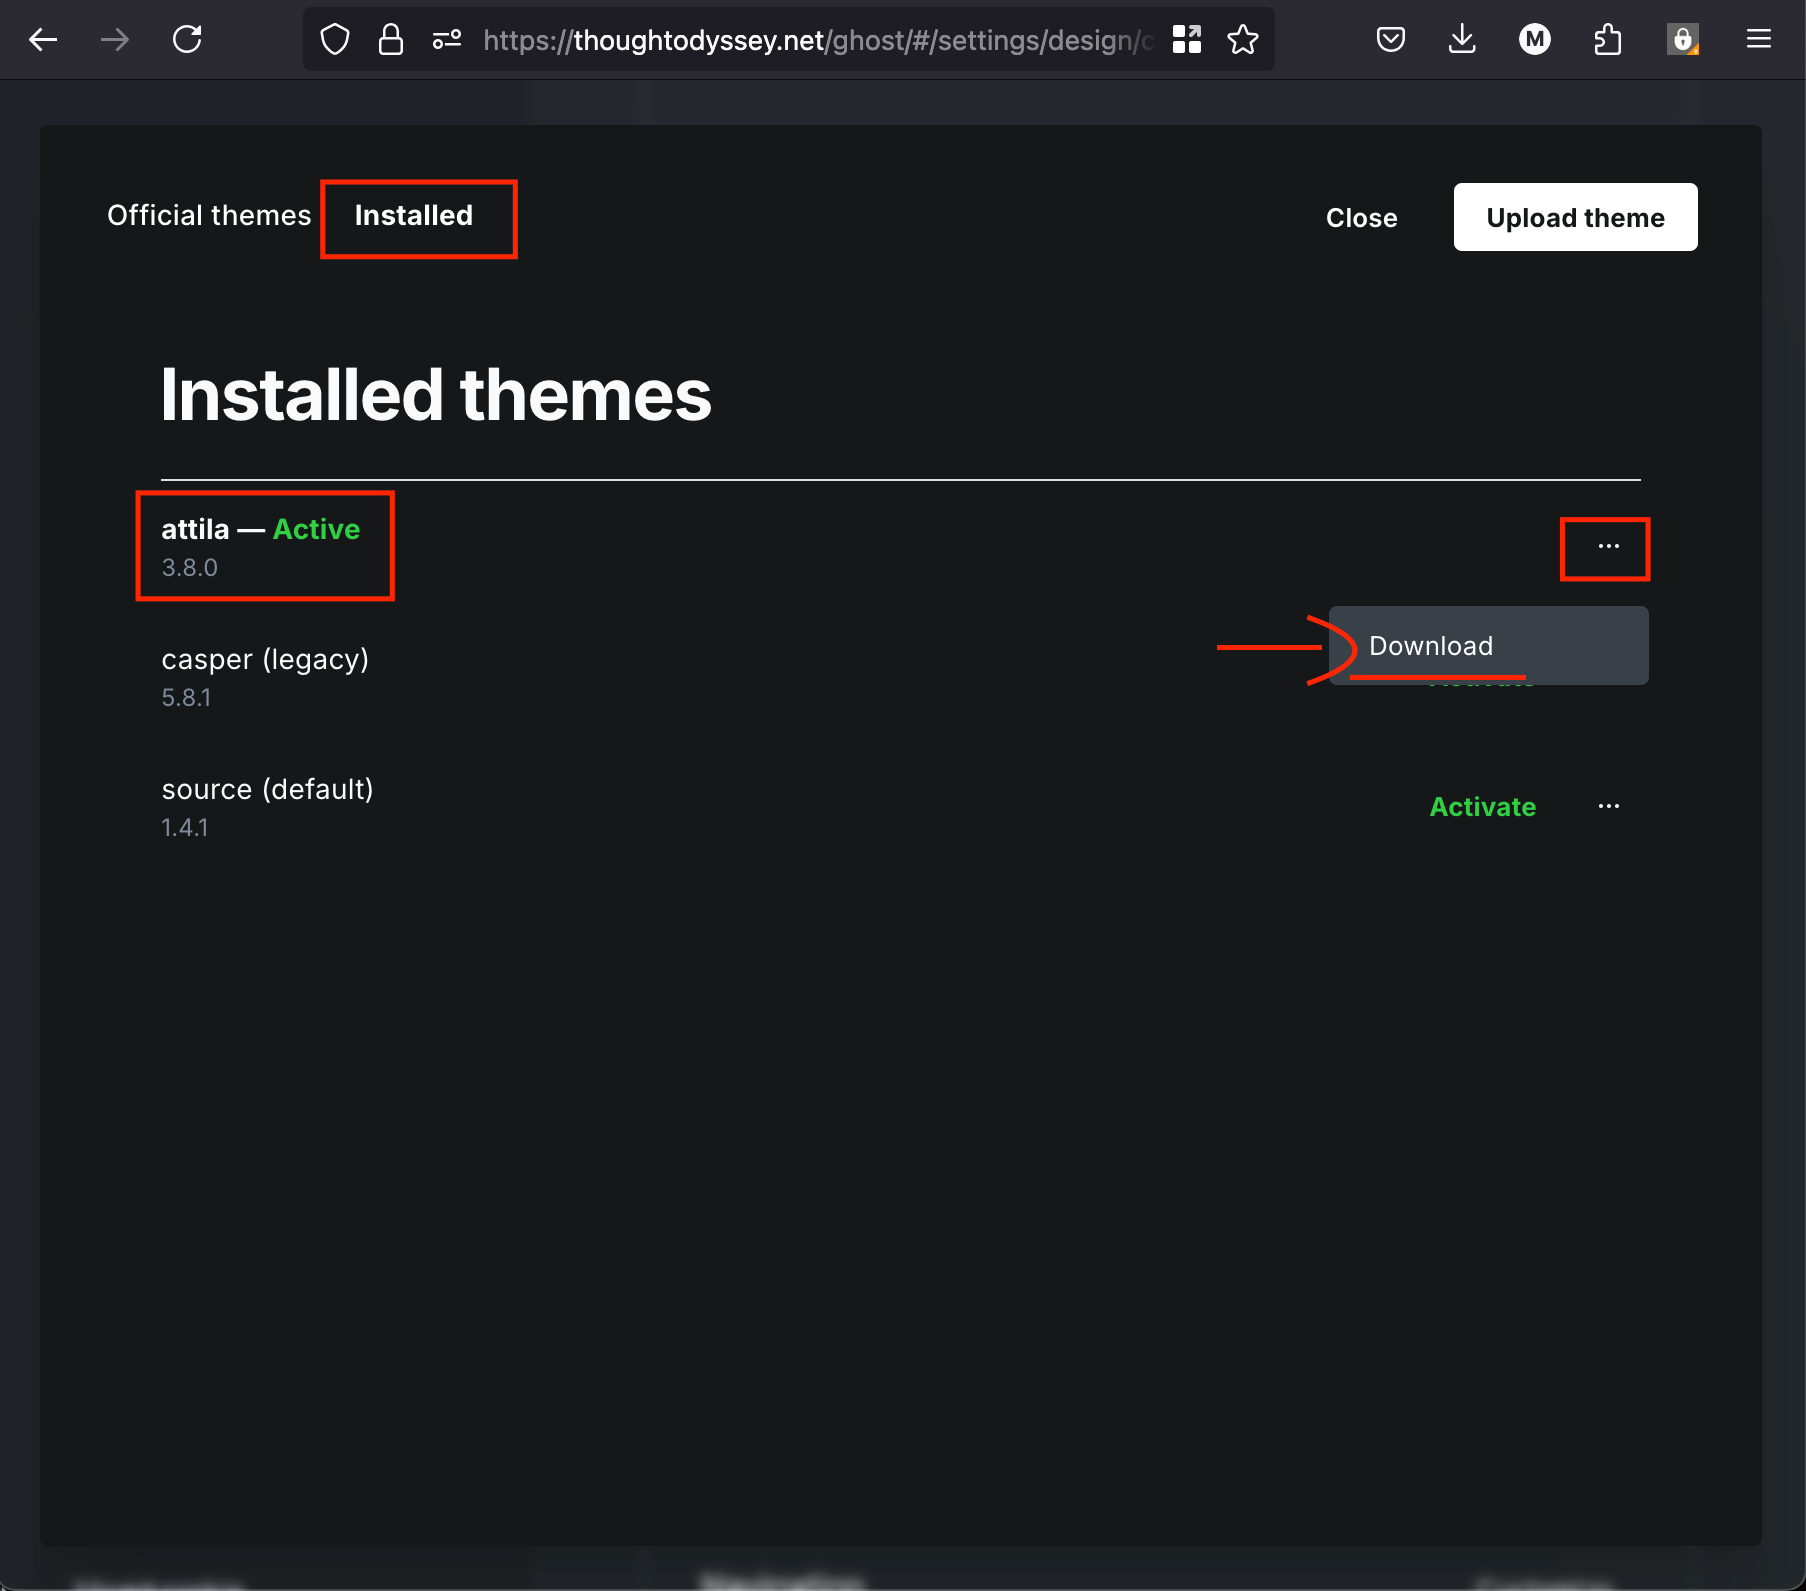The height and width of the screenshot is (1591, 1806).
Task: Open the tracking protection shield panel
Action: coord(335,40)
